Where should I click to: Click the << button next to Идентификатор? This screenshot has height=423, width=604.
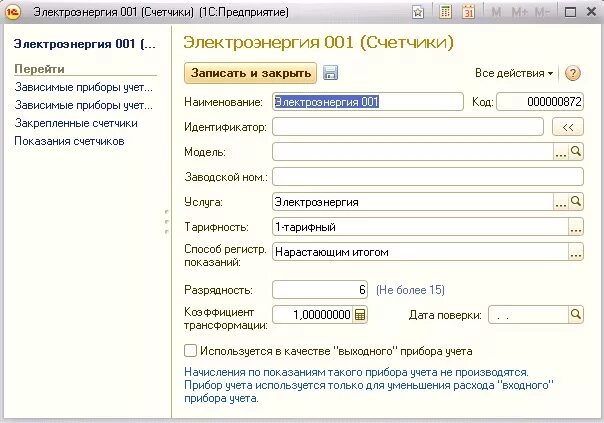tap(568, 127)
